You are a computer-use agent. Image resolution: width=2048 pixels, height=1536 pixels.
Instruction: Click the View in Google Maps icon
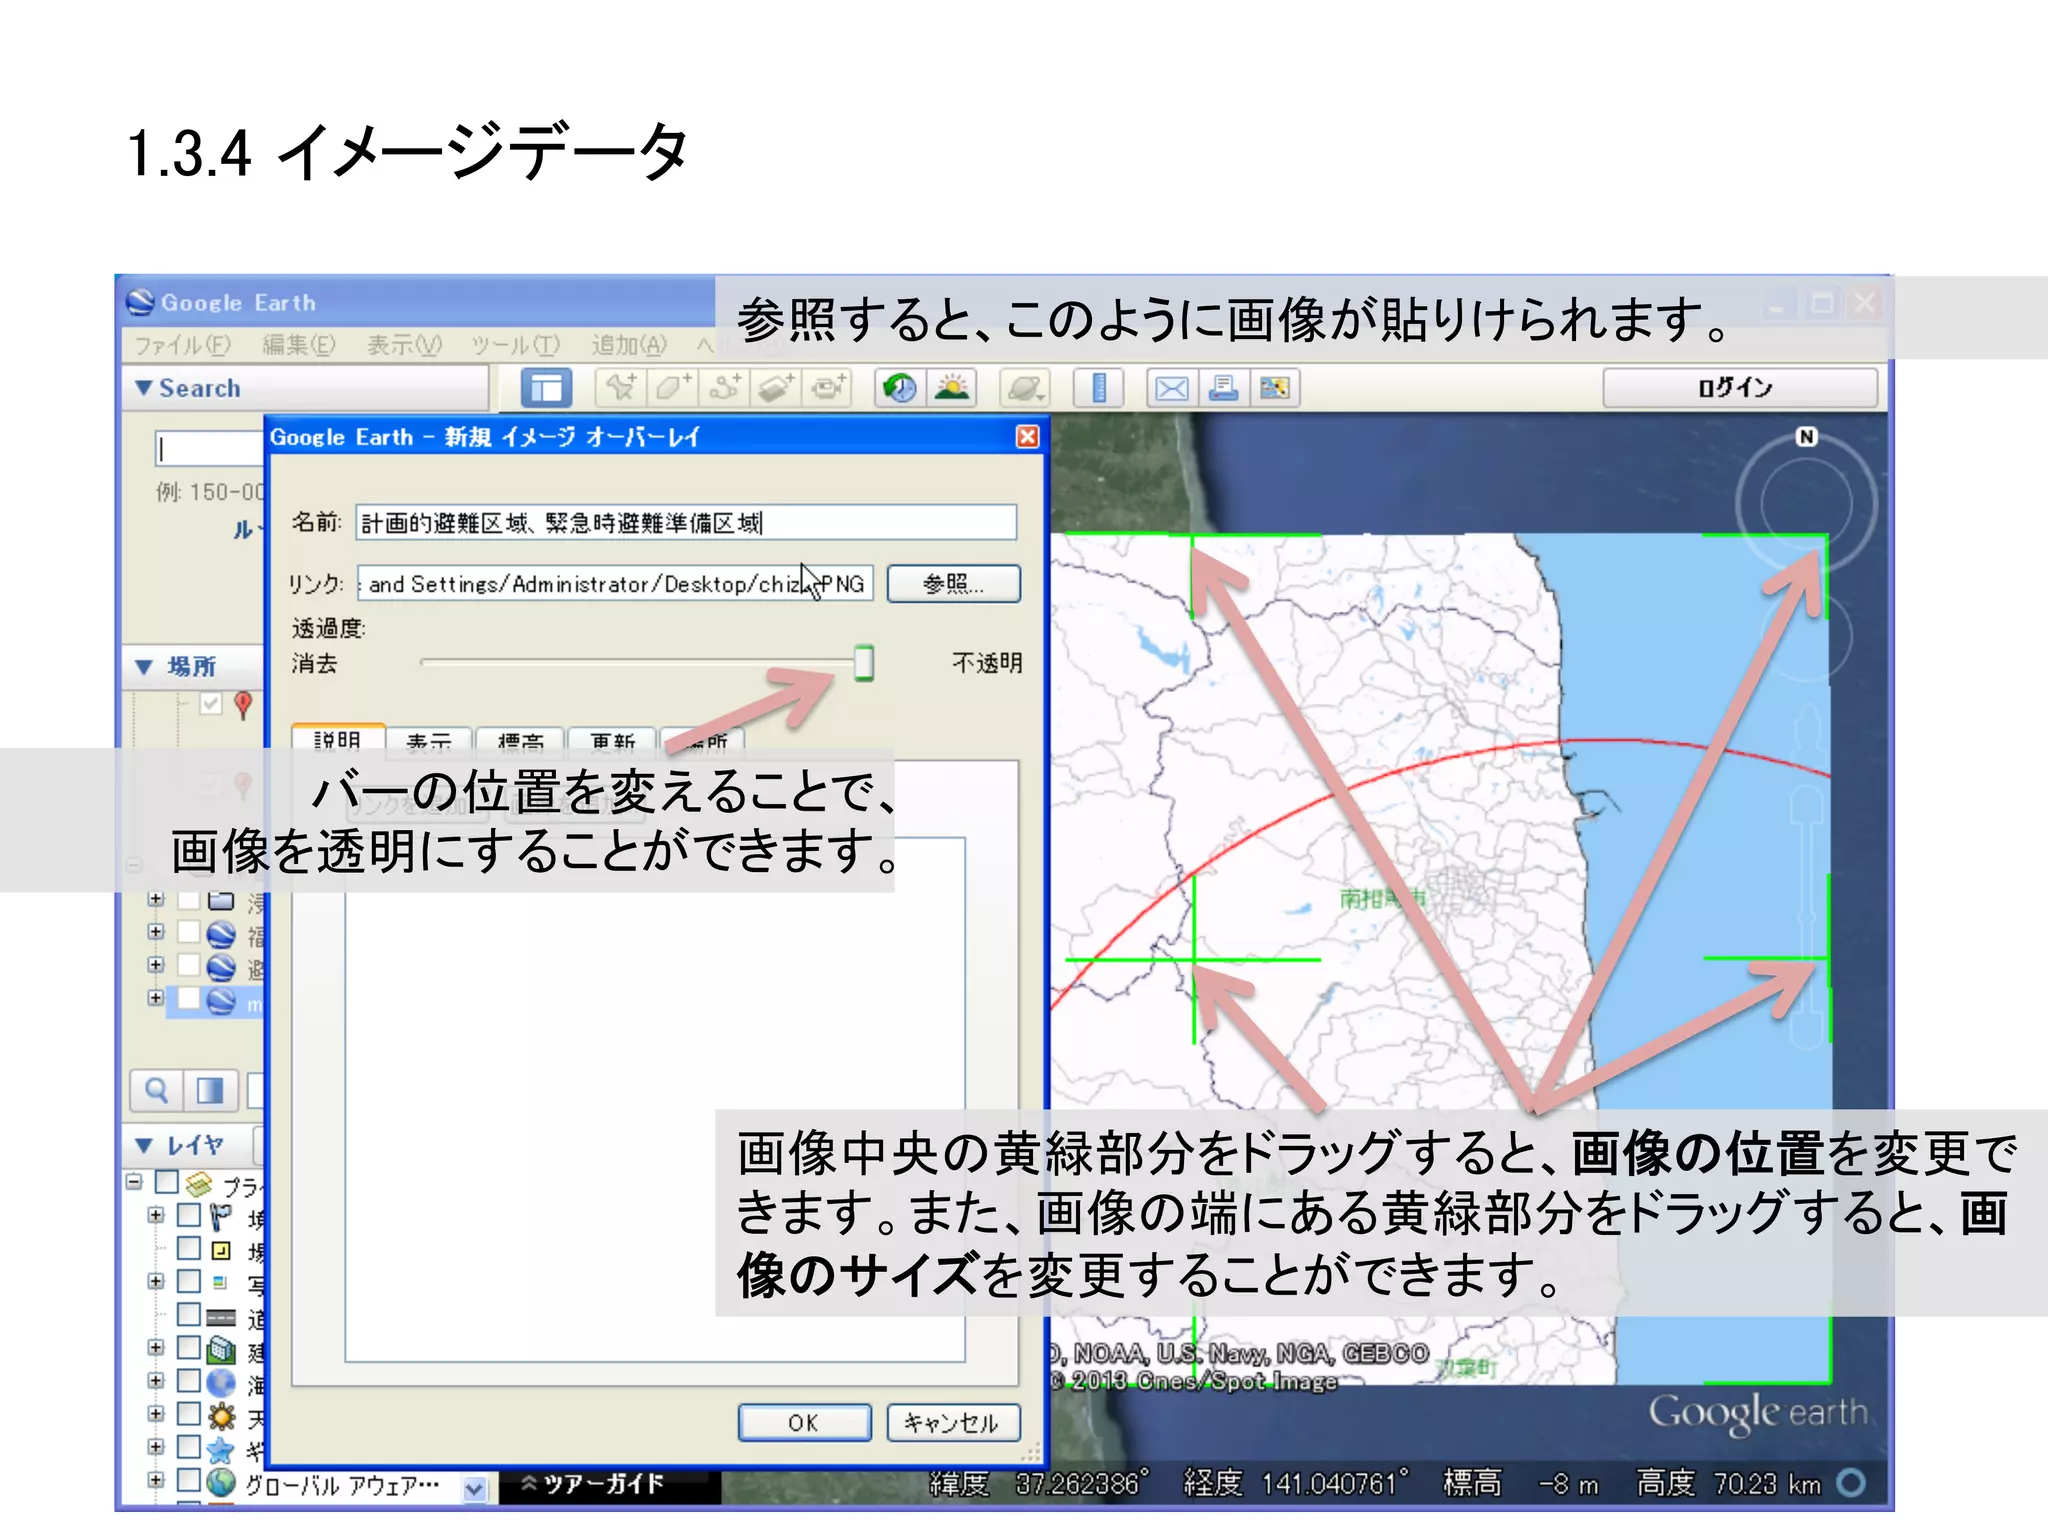tap(1275, 388)
